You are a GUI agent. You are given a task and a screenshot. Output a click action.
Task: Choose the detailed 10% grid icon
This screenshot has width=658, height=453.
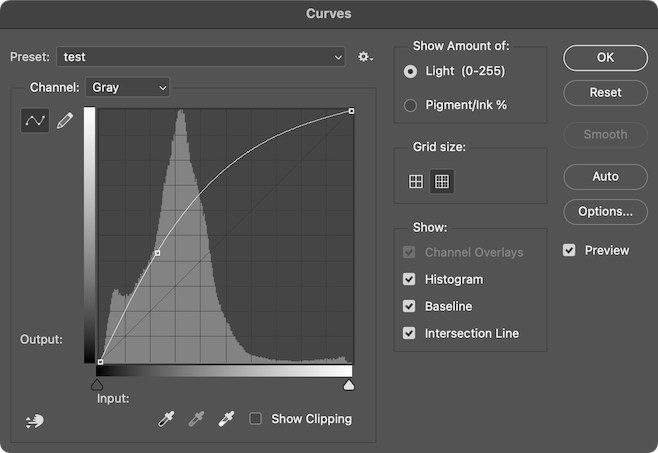(442, 181)
